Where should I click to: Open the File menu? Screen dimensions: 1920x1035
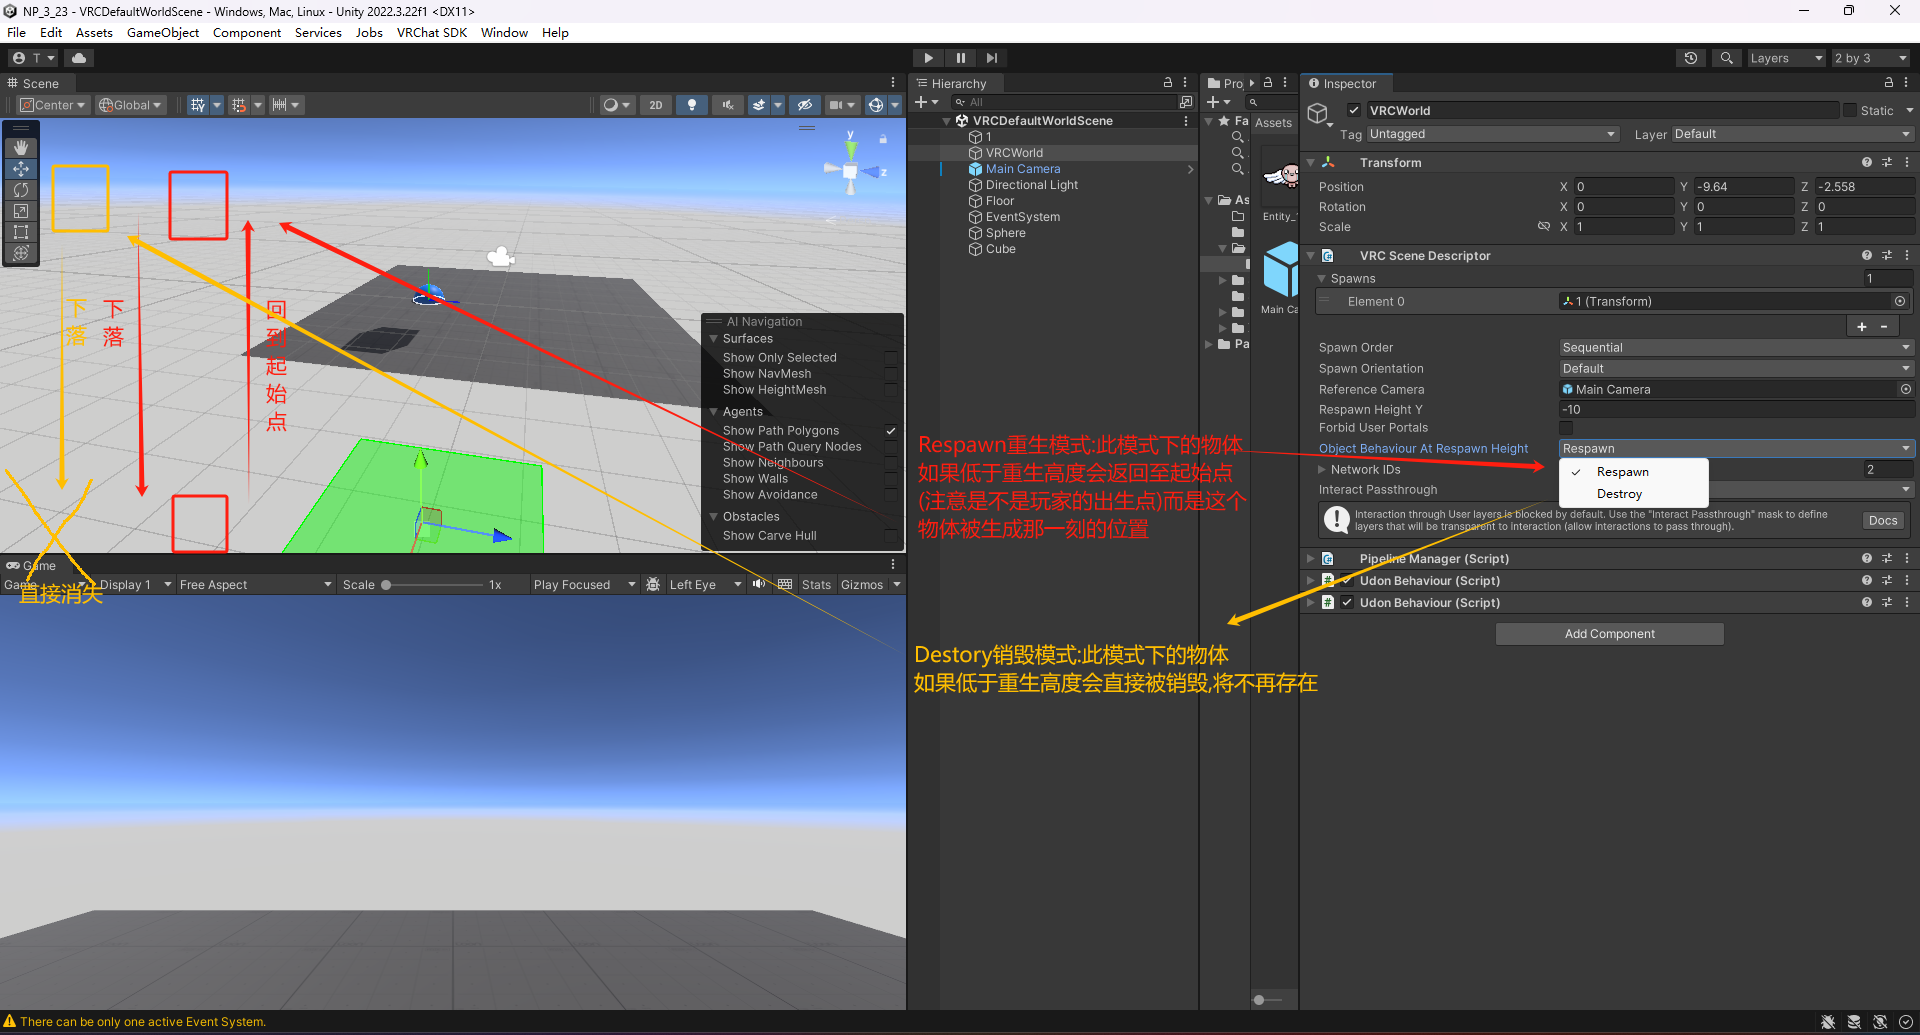(16, 32)
